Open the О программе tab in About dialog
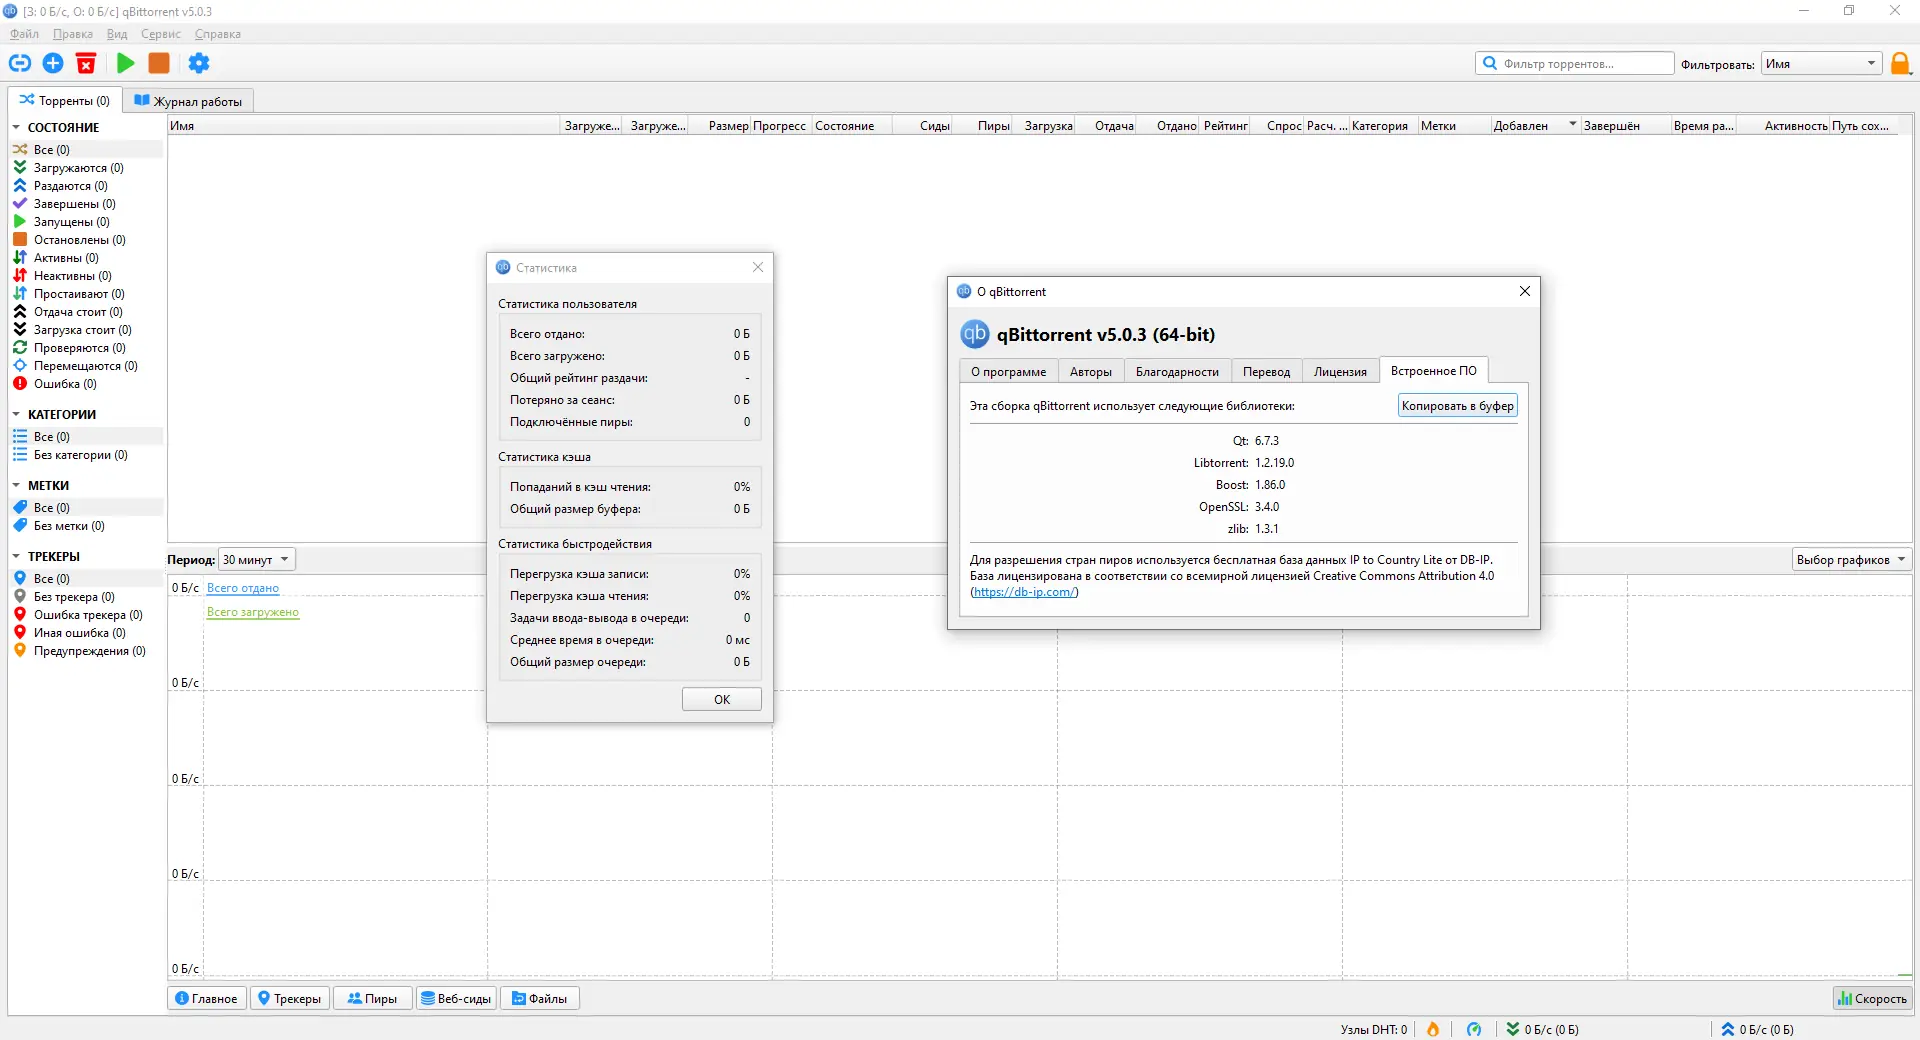 coord(1008,372)
